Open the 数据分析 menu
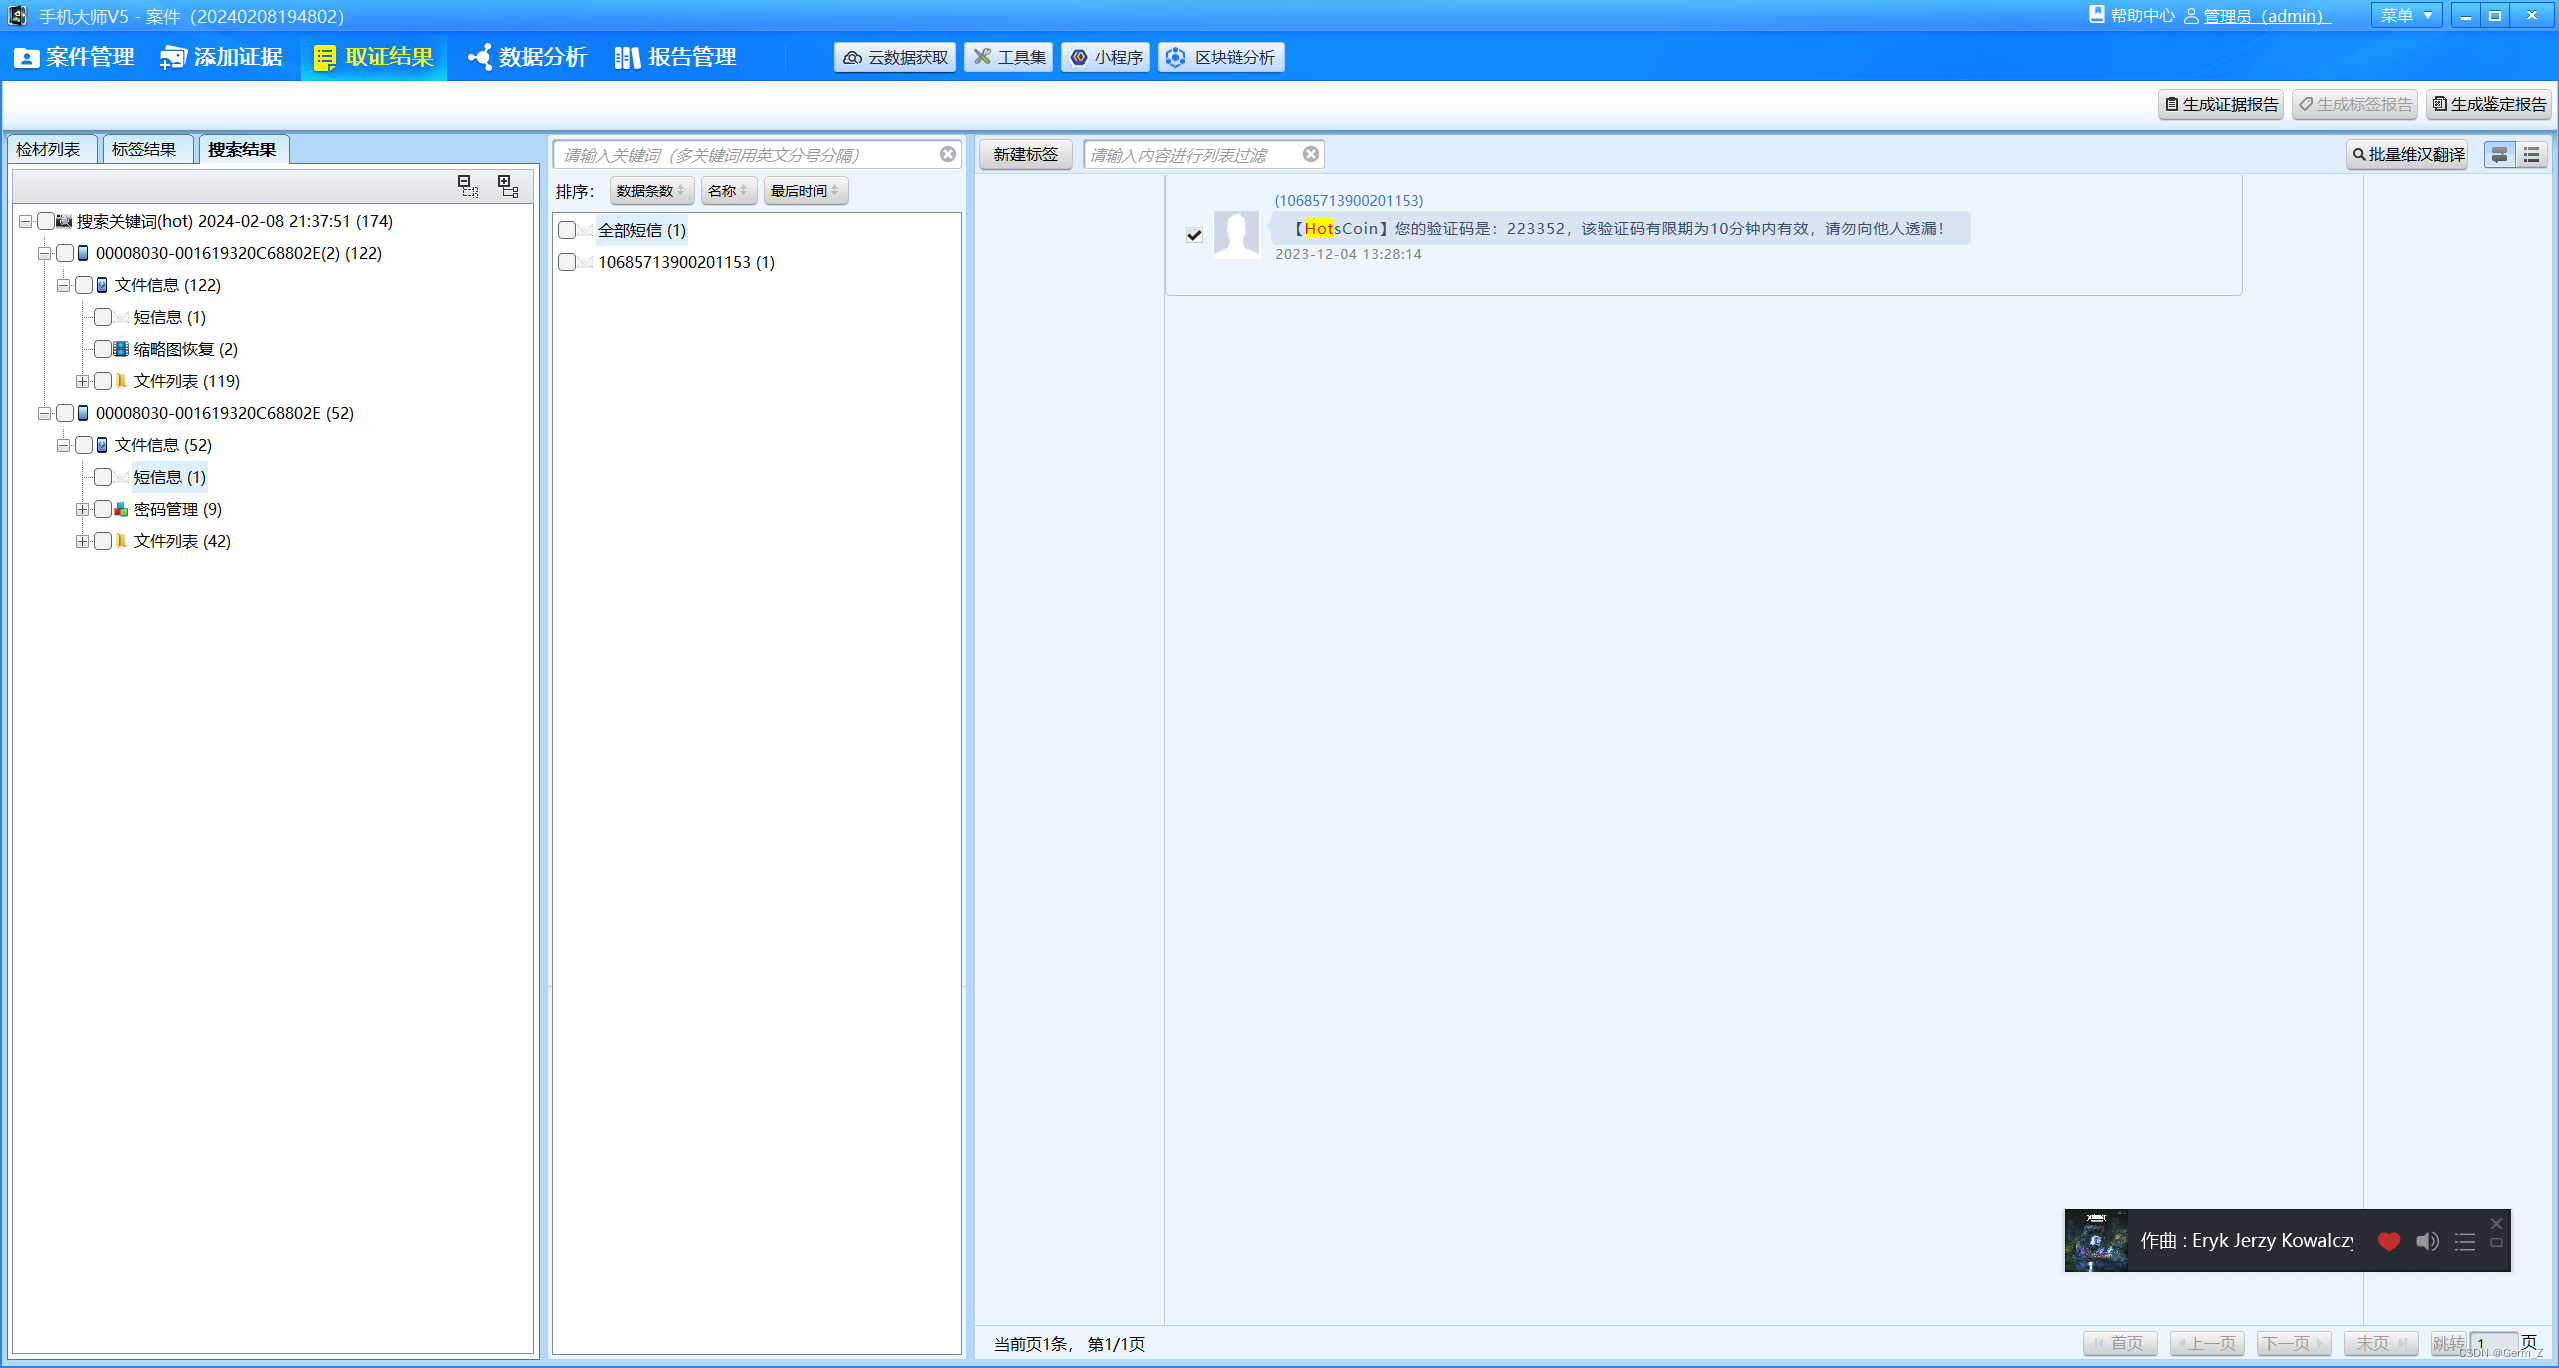This screenshot has width=2559, height=1368. [x=527, y=57]
